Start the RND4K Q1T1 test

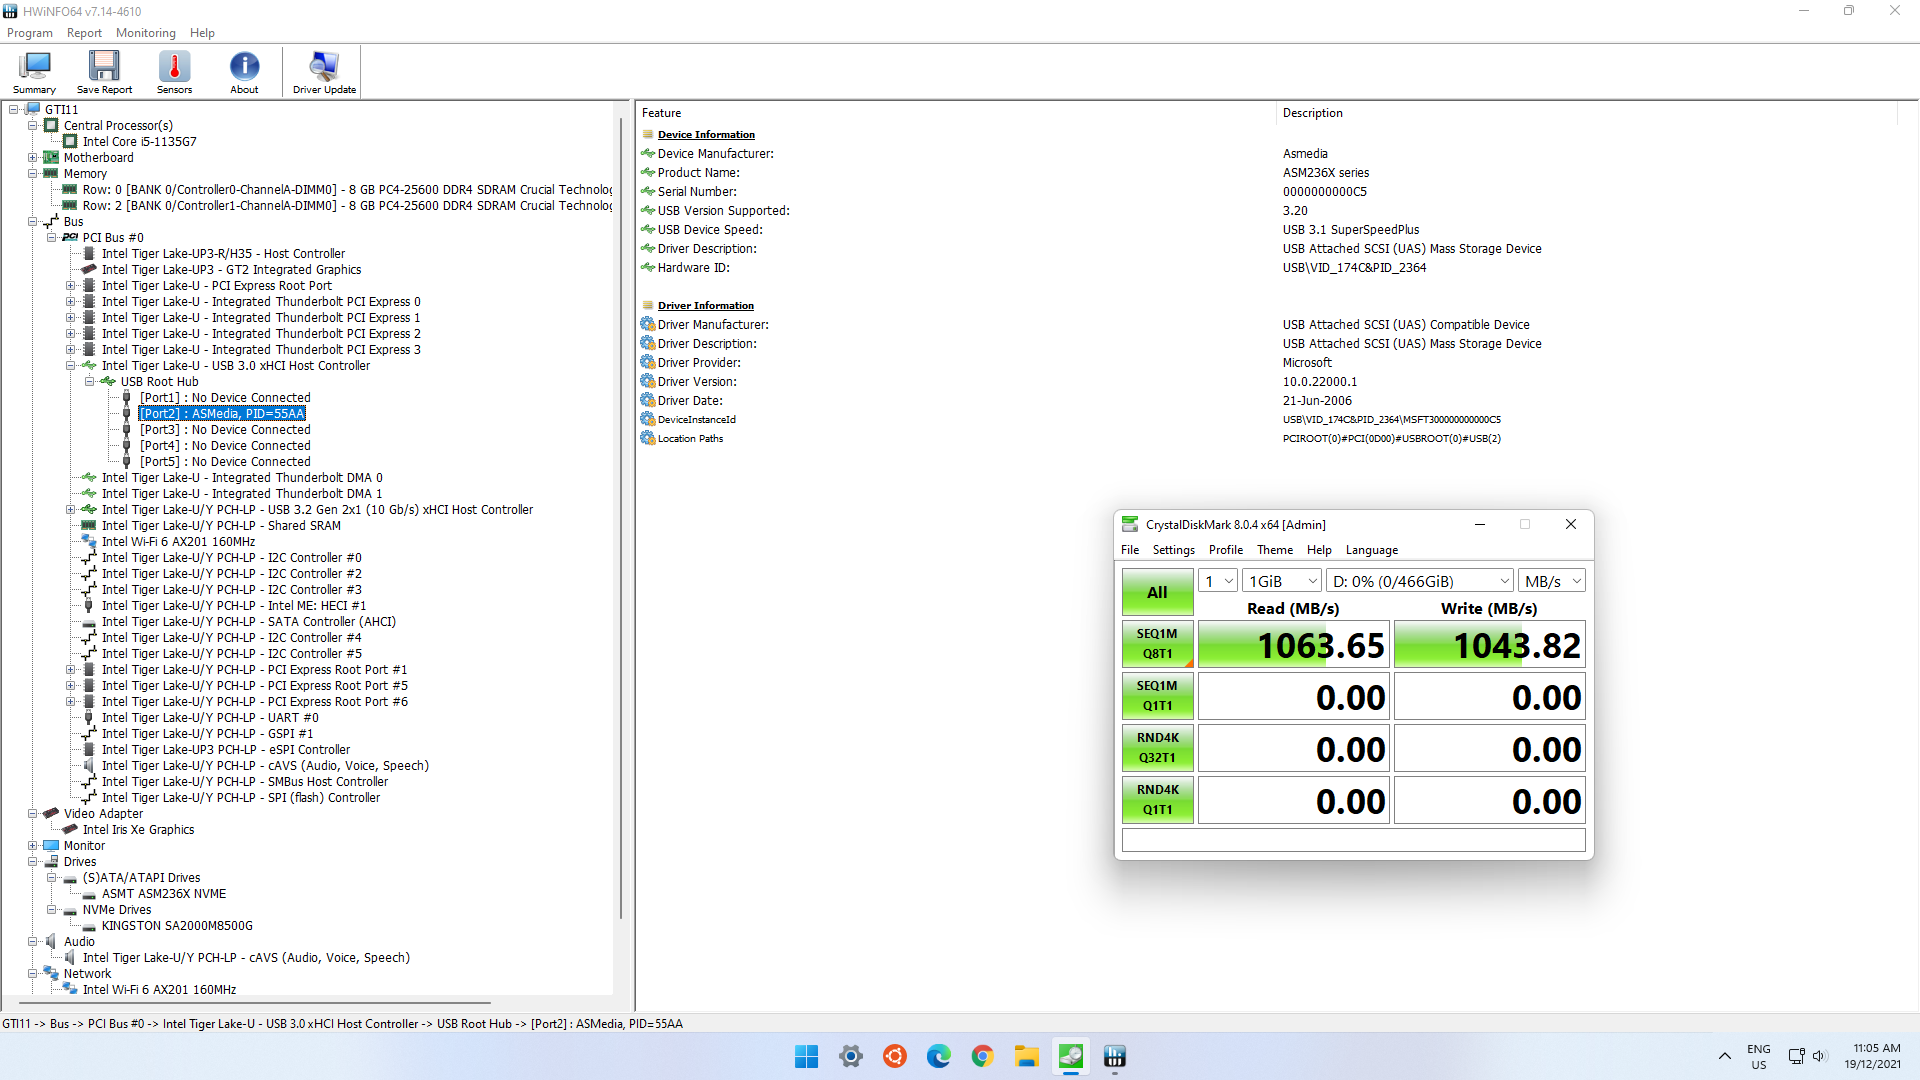1158,800
